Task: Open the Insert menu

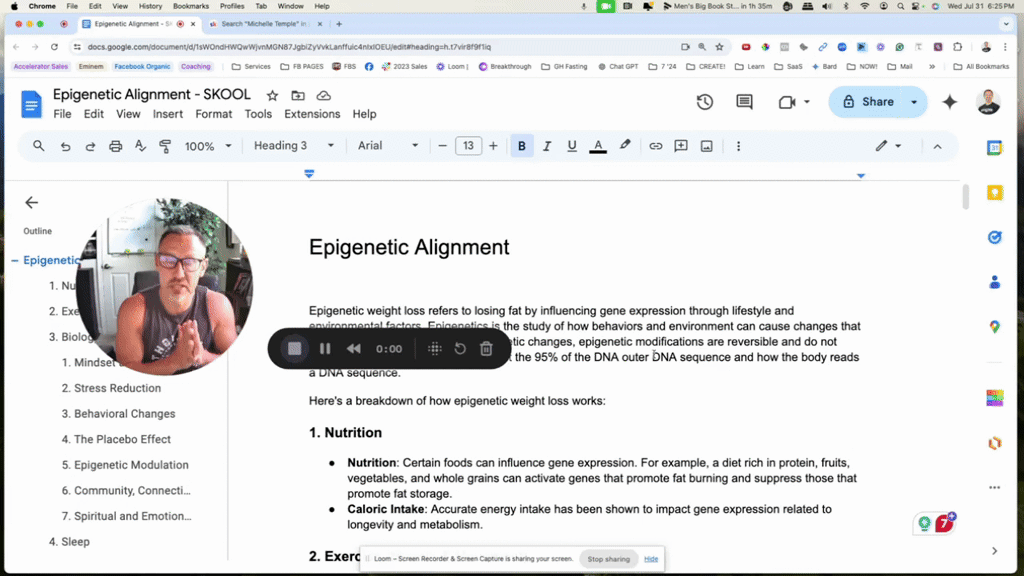Action: coord(168,114)
